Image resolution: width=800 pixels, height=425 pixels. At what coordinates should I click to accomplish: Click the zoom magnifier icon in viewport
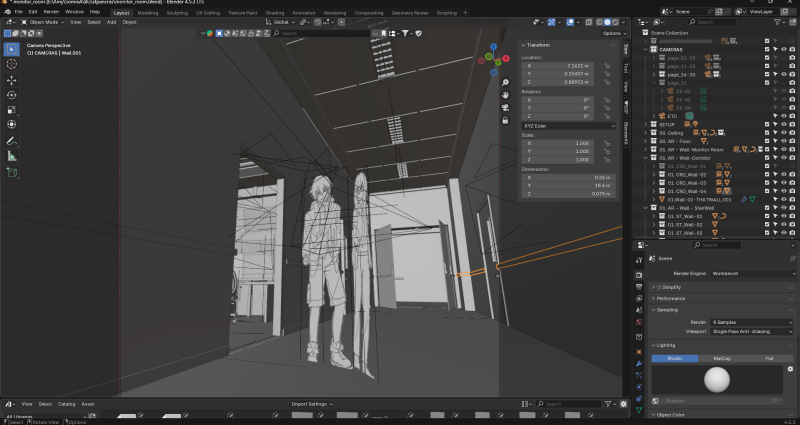pyautogui.click(x=506, y=80)
